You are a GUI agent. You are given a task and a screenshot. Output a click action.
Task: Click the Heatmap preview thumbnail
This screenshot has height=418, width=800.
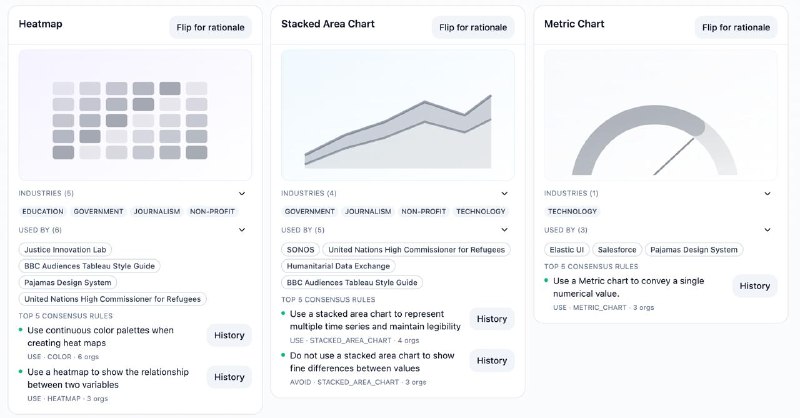135,115
